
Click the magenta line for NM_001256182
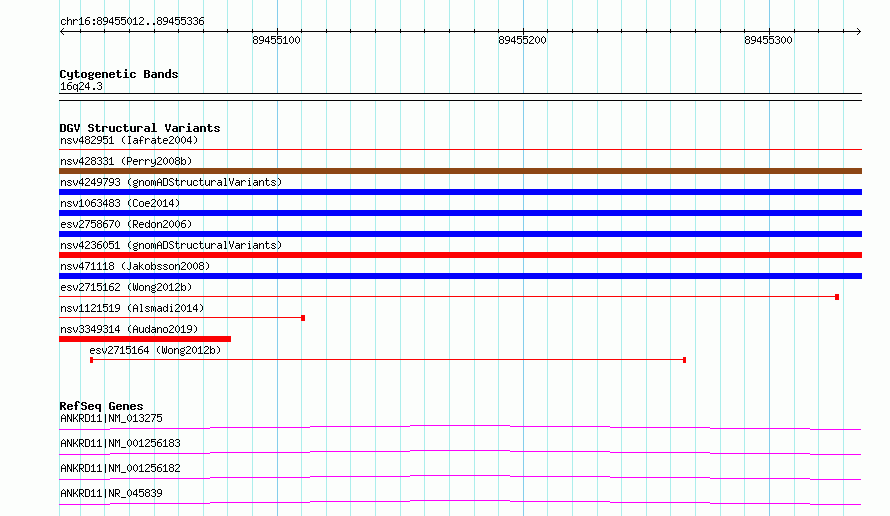tap(460, 477)
